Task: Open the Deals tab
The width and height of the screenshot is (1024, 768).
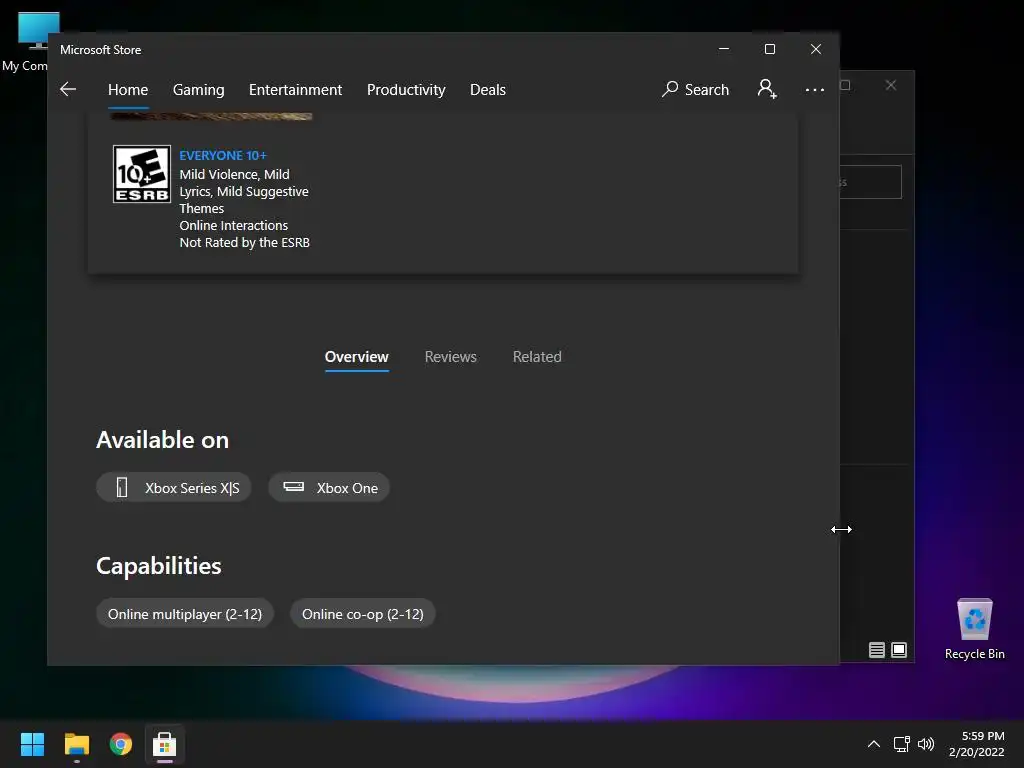Action: [488, 89]
